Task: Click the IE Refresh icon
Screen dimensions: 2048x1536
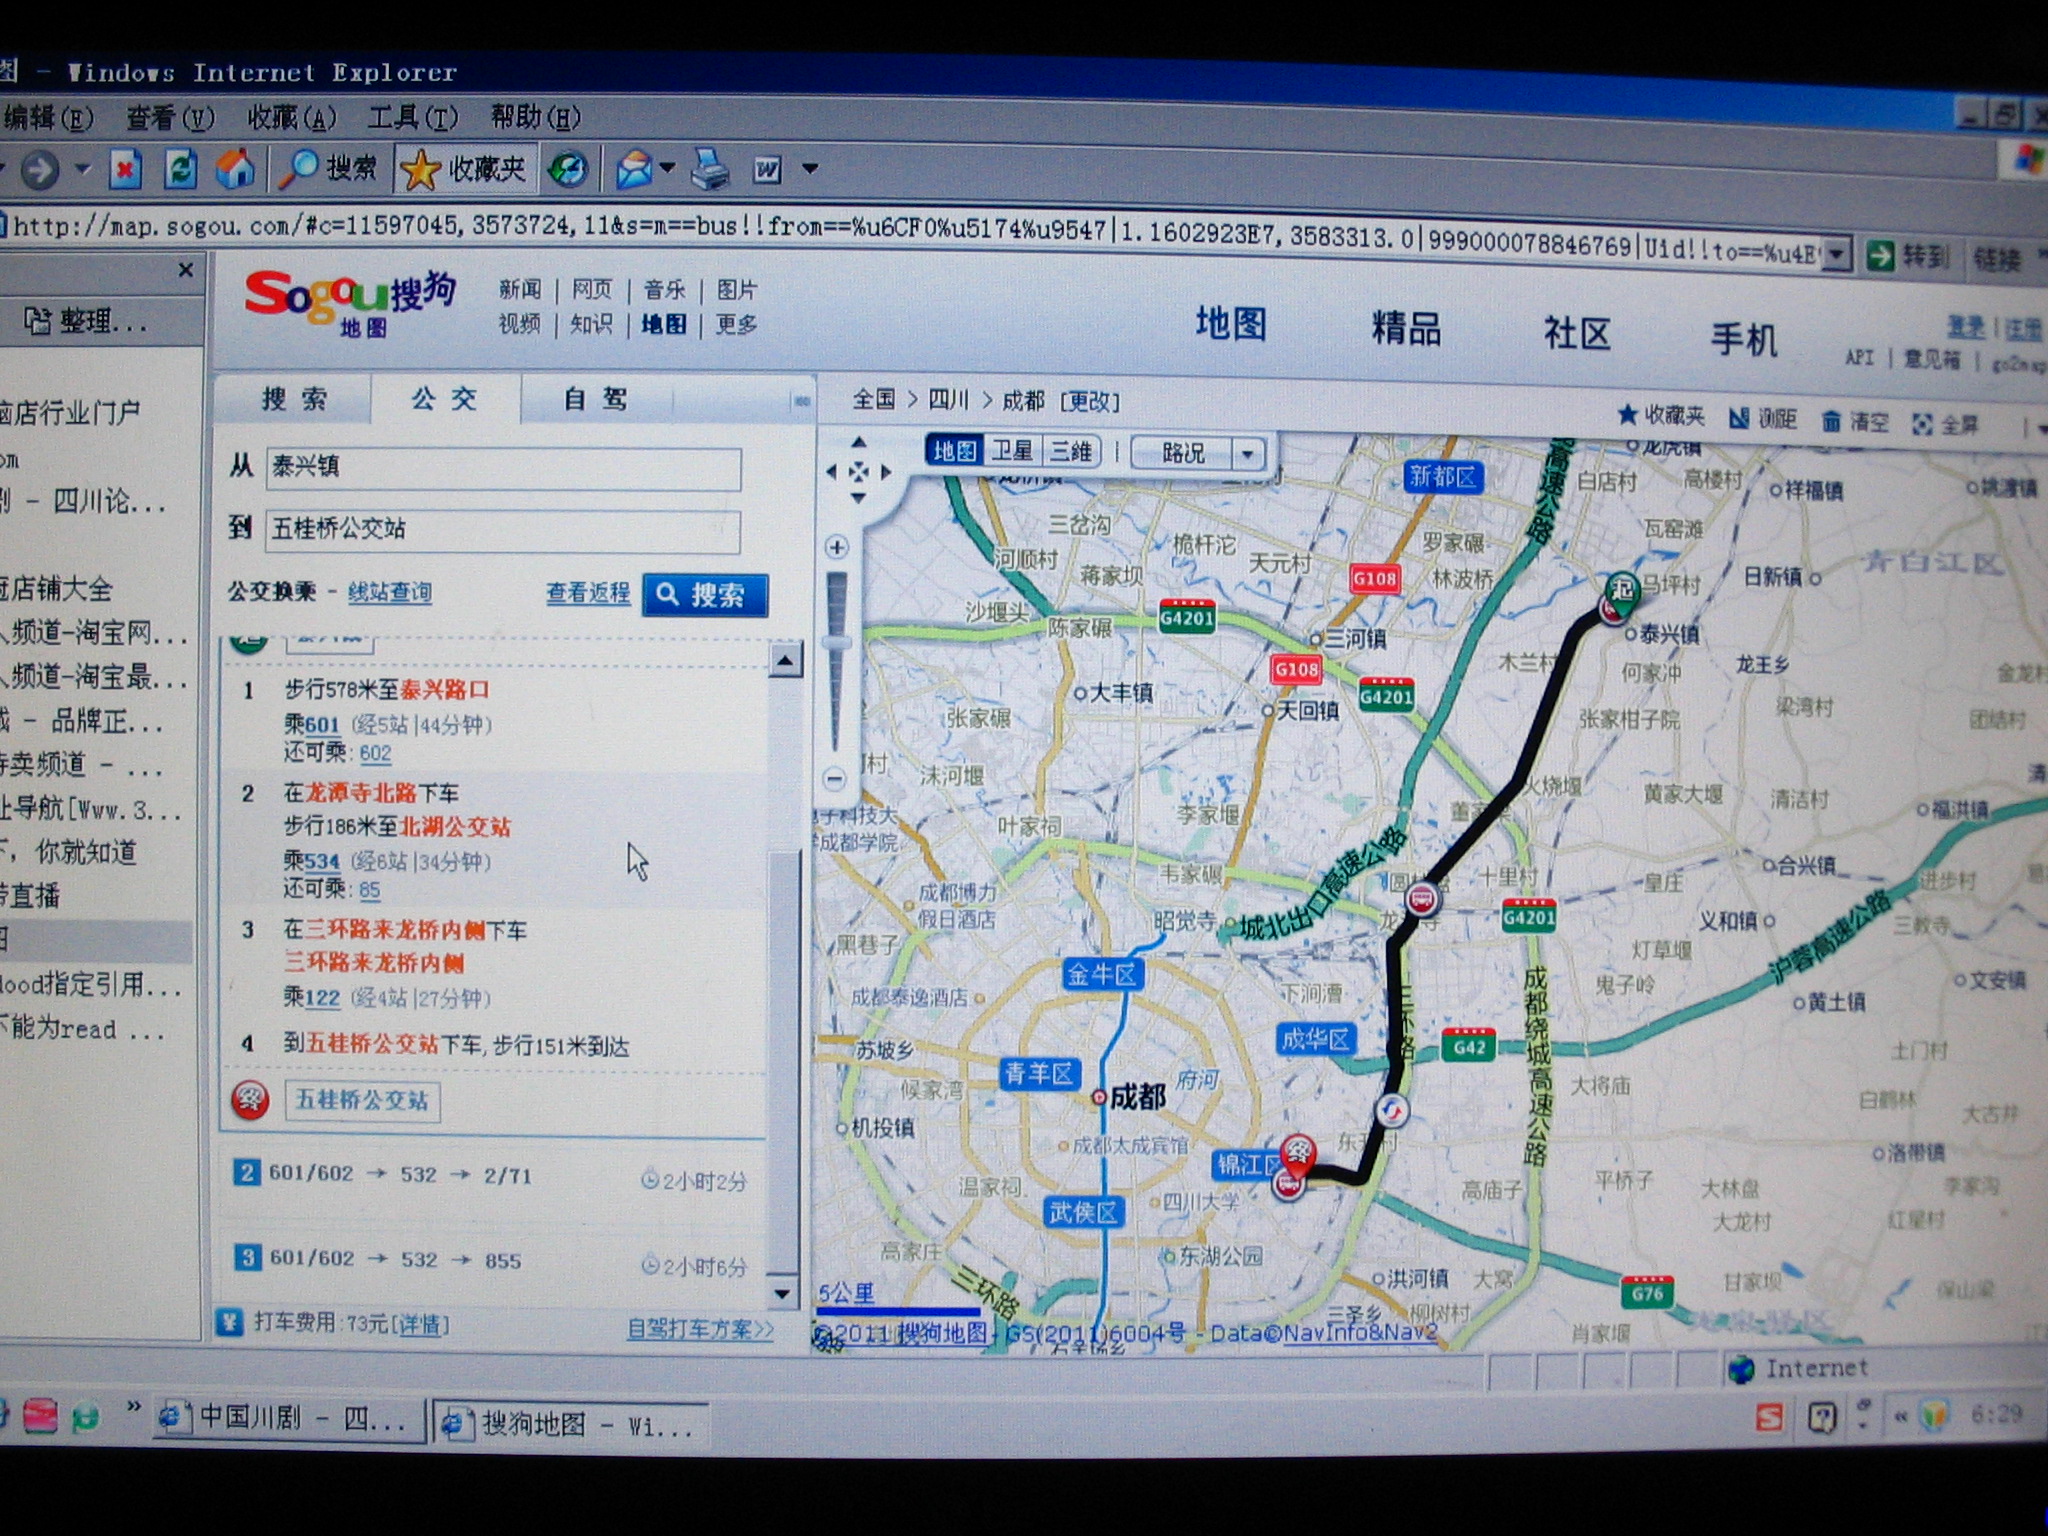Action: (180, 168)
